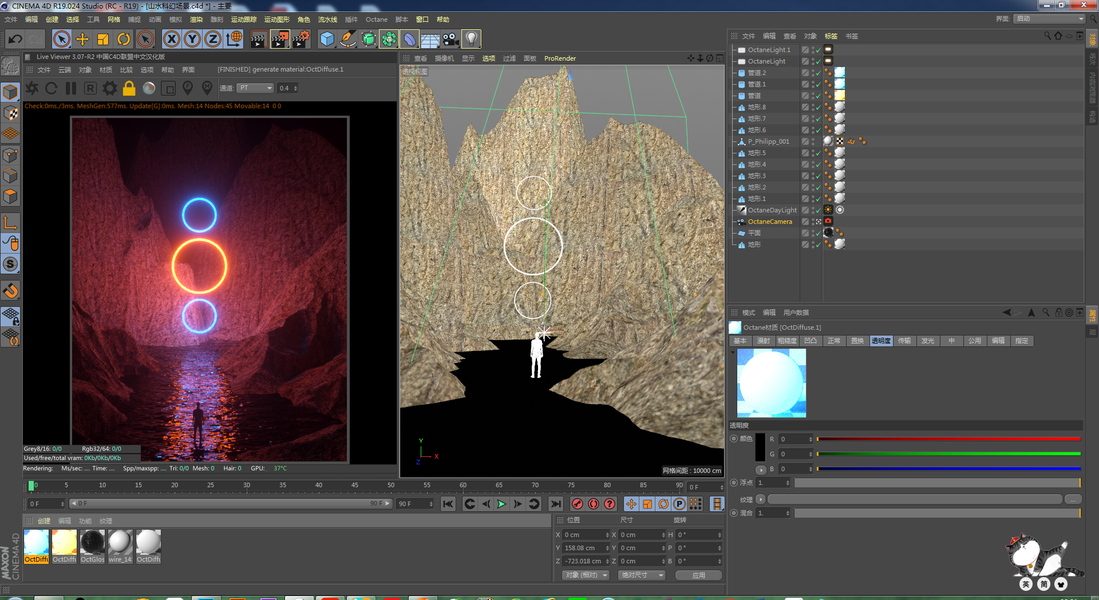Pause rendering in Live Viewer
Viewport: 1099px width, 600px height.
70,88
